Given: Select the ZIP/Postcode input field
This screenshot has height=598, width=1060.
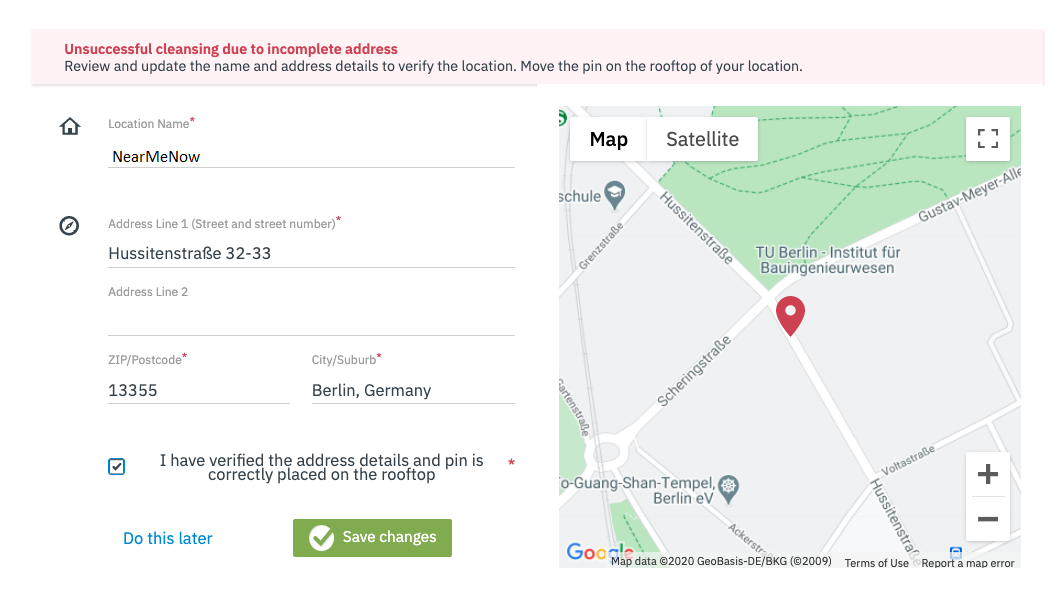Looking at the screenshot, I should click(198, 390).
